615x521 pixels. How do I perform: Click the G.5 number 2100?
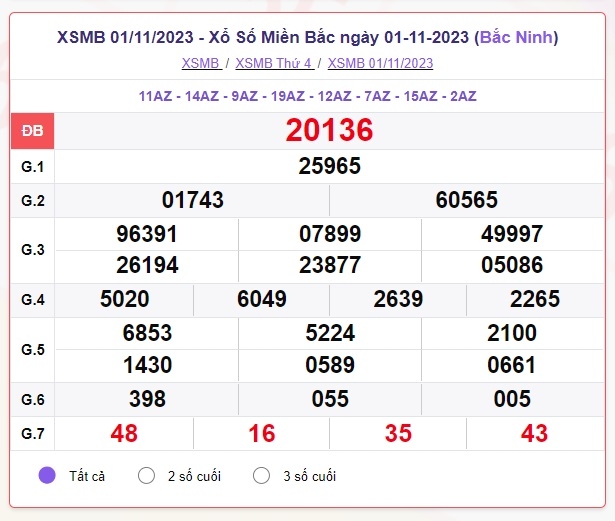(x=512, y=333)
